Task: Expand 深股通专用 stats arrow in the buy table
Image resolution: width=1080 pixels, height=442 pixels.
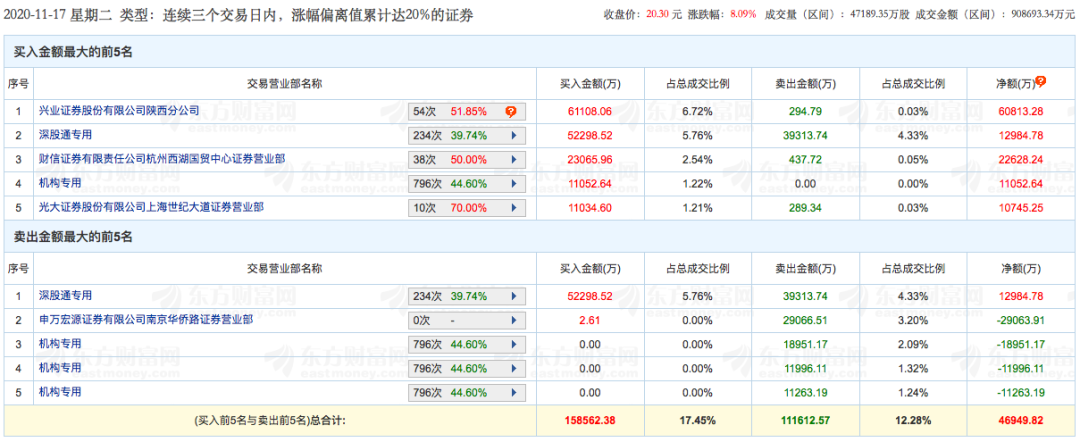Action: (514, 135)
